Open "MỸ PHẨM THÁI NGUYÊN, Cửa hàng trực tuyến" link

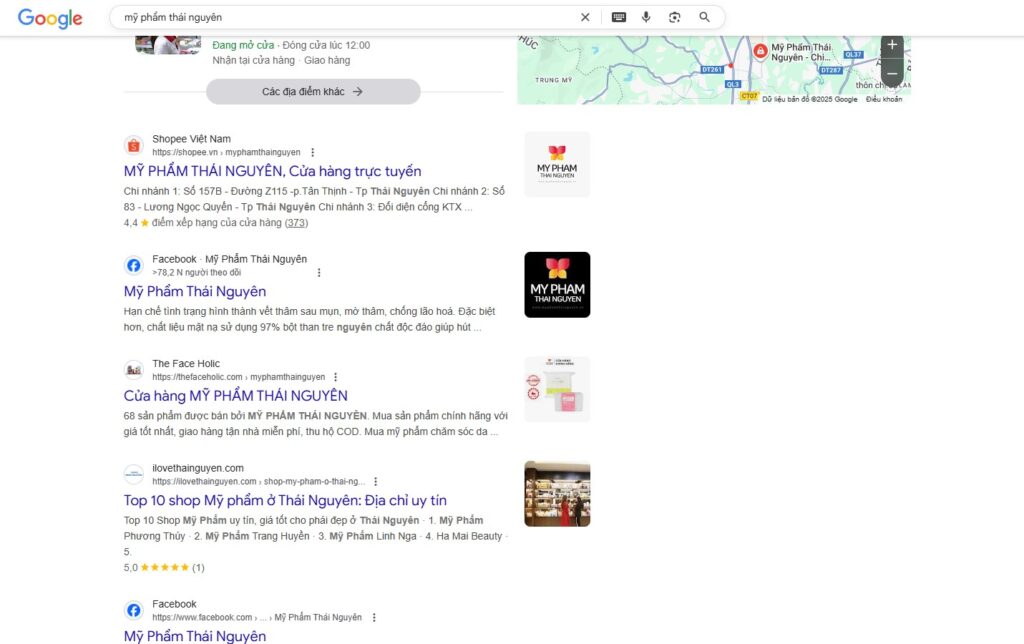pos(272,171)
